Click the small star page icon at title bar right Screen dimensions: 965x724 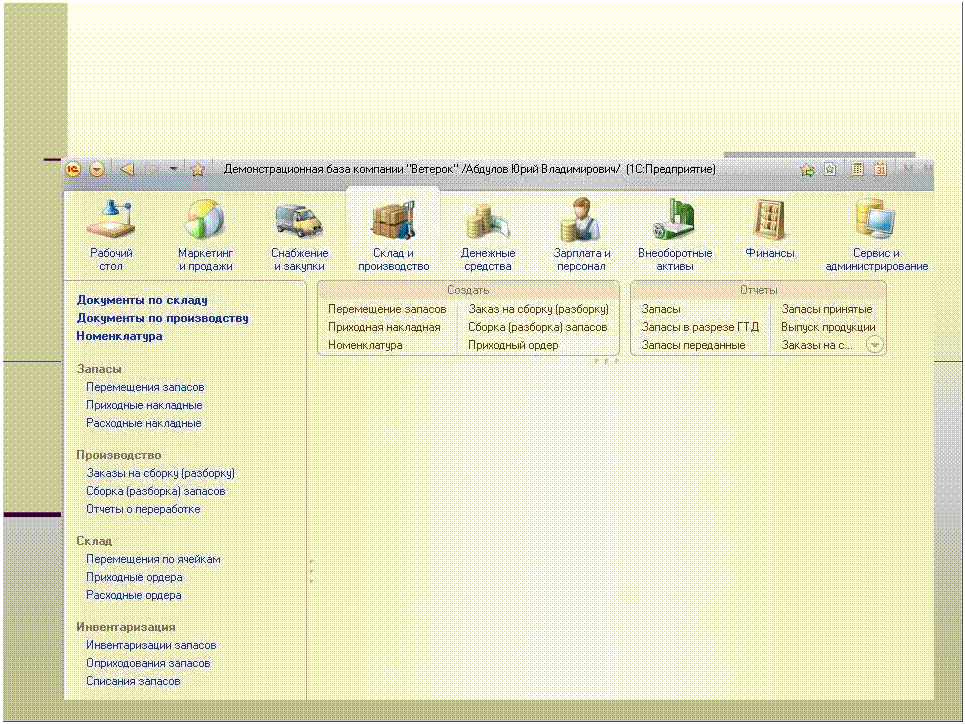click(x=830, y=169)
